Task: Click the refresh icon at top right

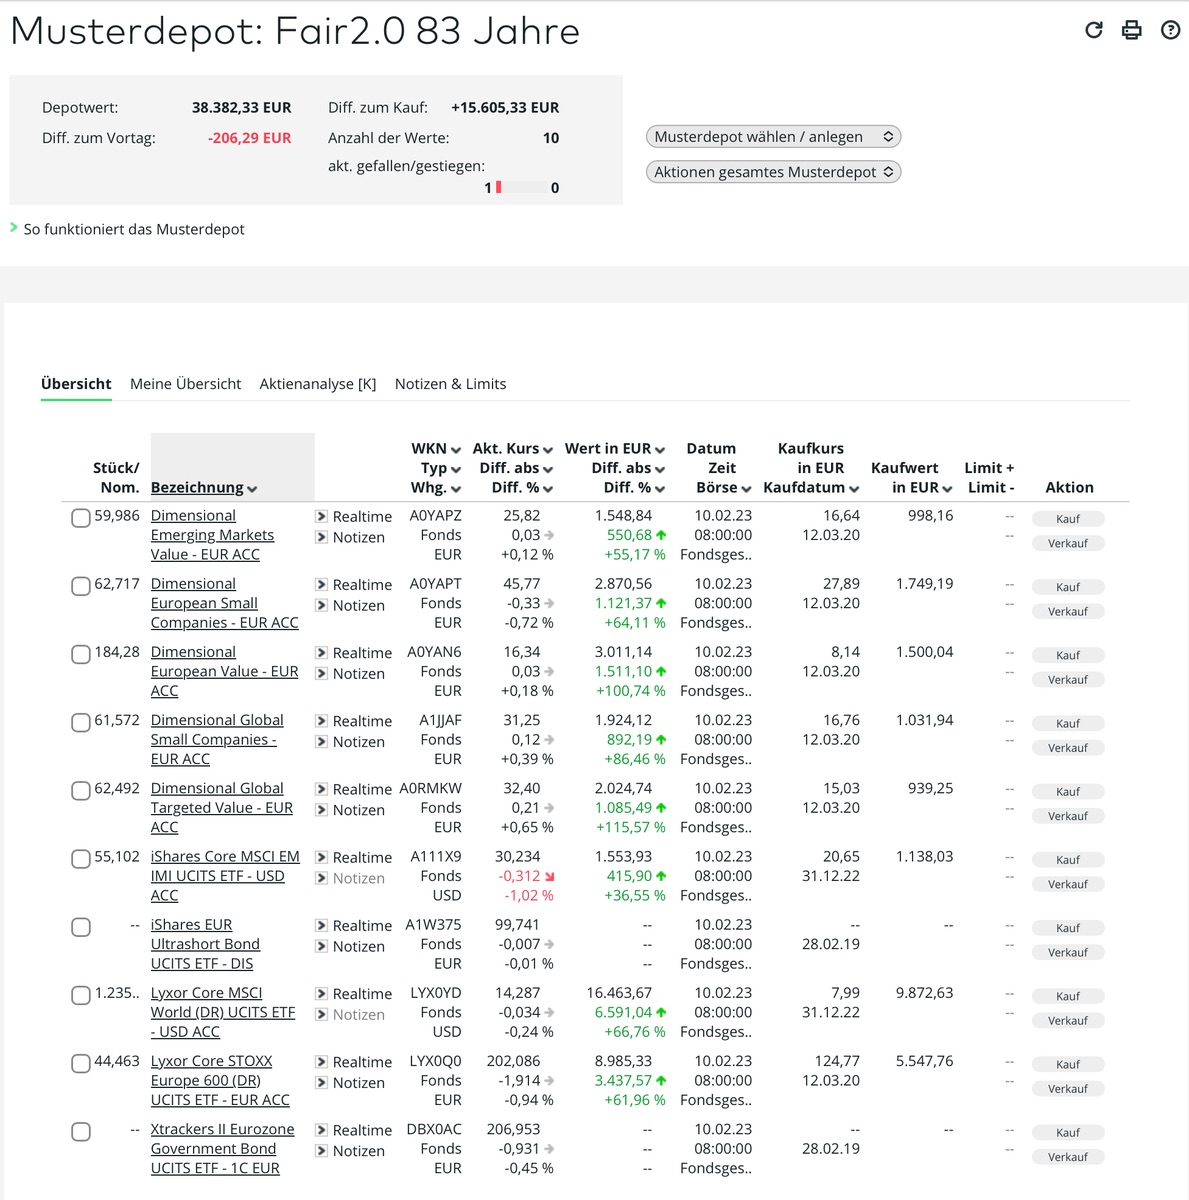Action: pos(1094,30)
